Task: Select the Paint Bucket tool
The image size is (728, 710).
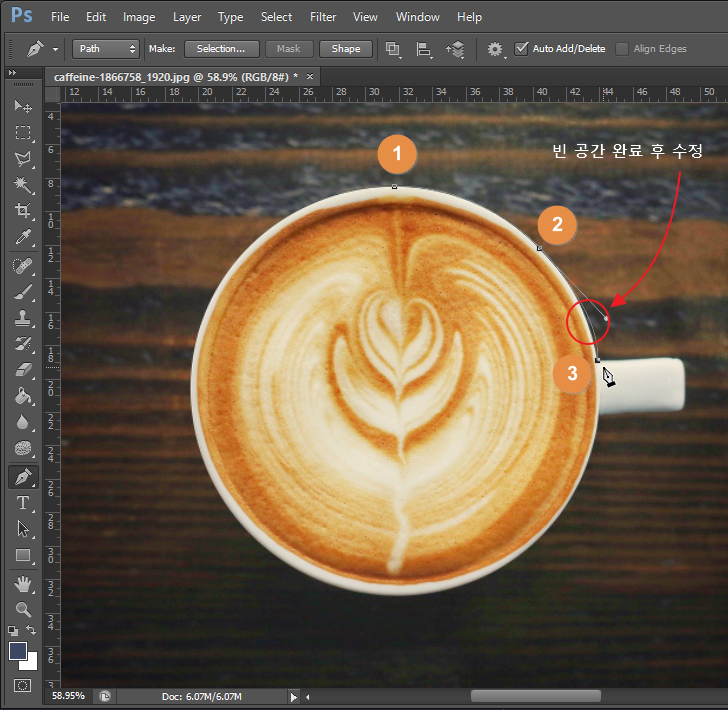Action: pos(22,396)
